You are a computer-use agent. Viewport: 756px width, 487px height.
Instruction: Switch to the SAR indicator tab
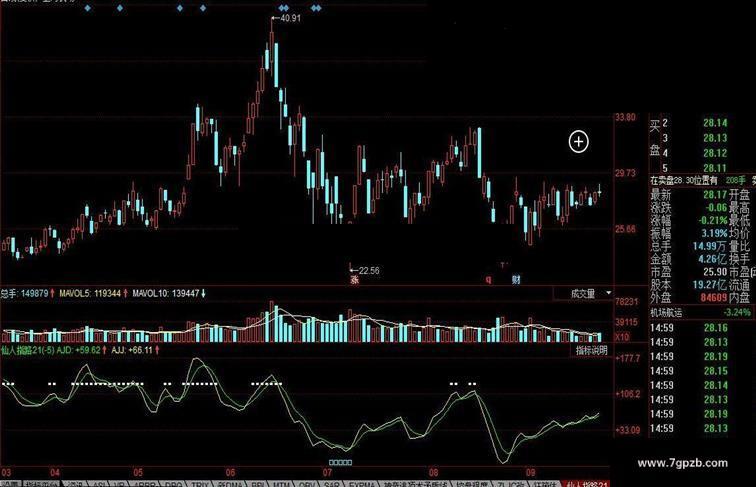click(331, 484)
